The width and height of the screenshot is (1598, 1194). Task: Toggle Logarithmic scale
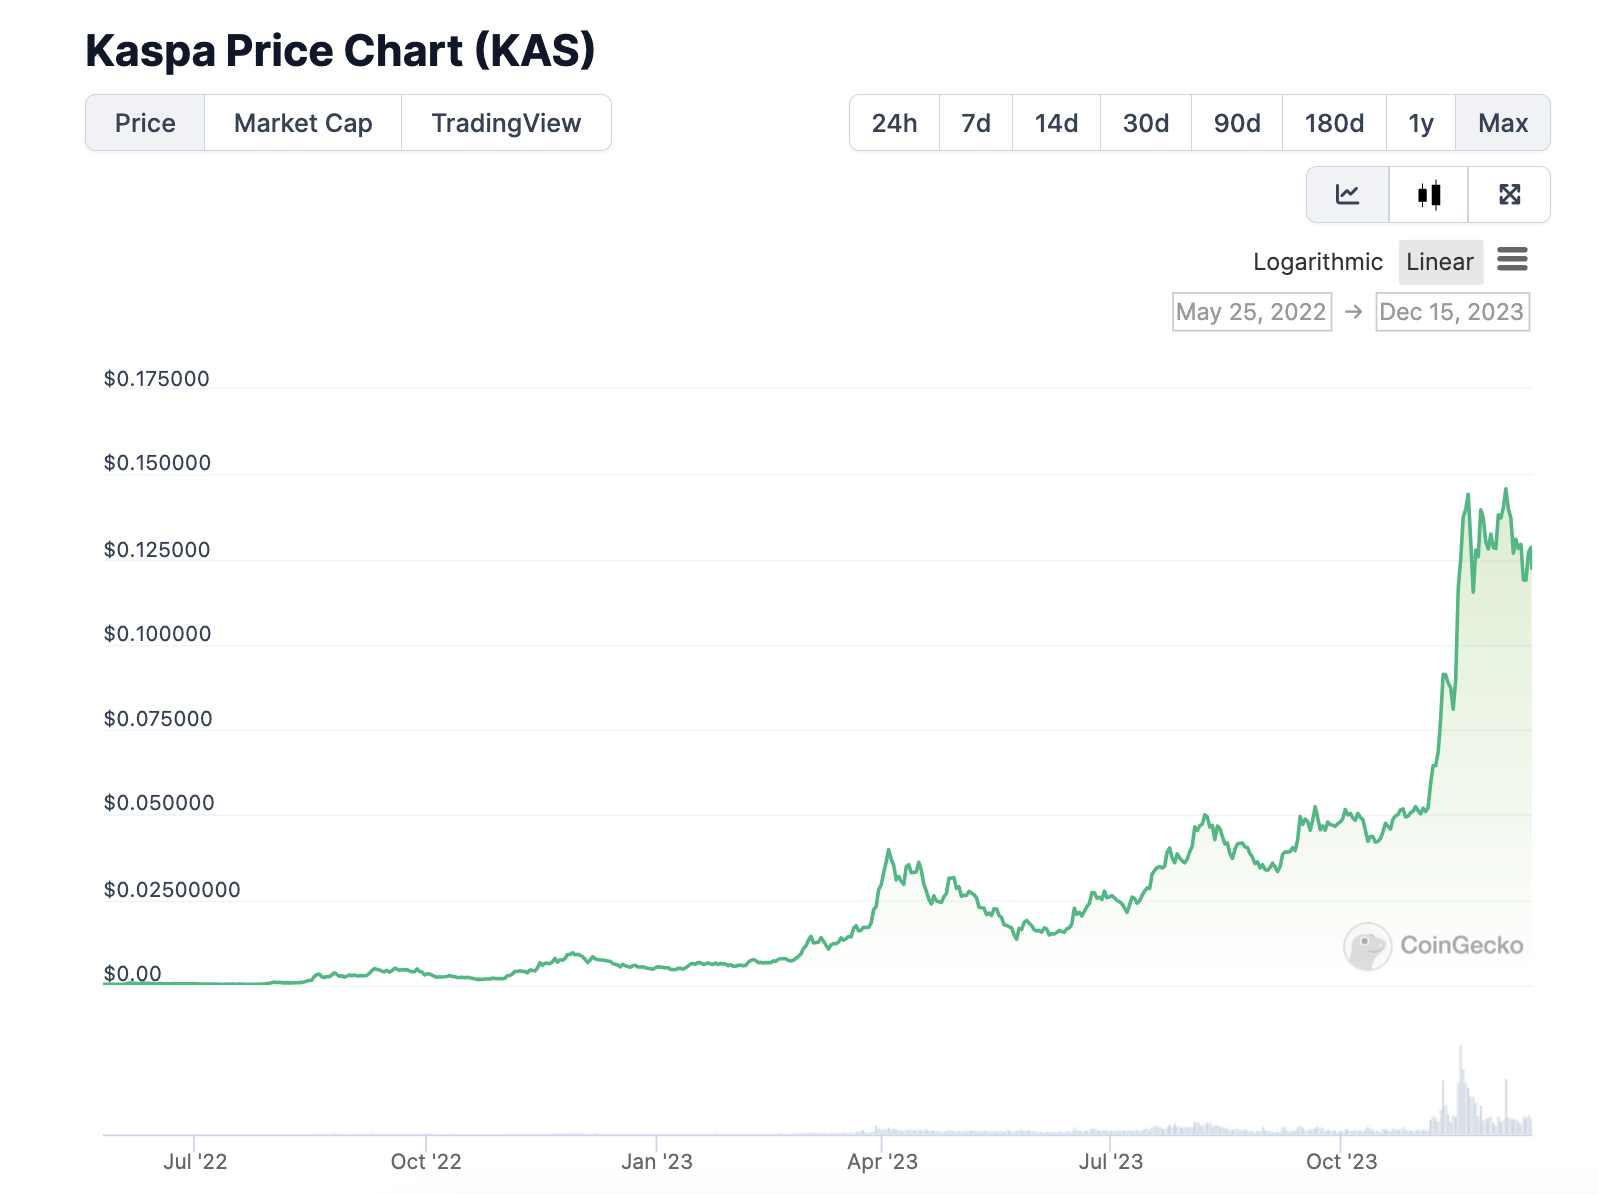pyautogui.click(x=1317, y=262)
